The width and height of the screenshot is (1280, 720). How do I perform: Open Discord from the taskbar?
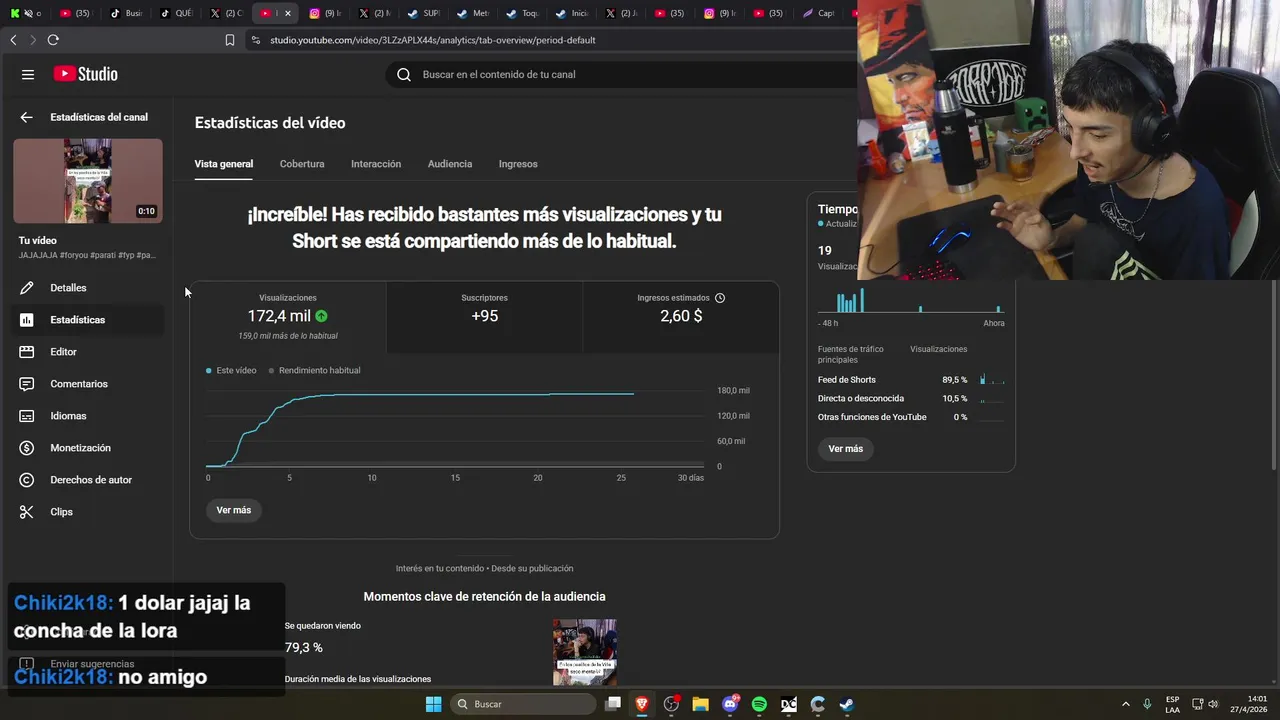click(730, 704)
